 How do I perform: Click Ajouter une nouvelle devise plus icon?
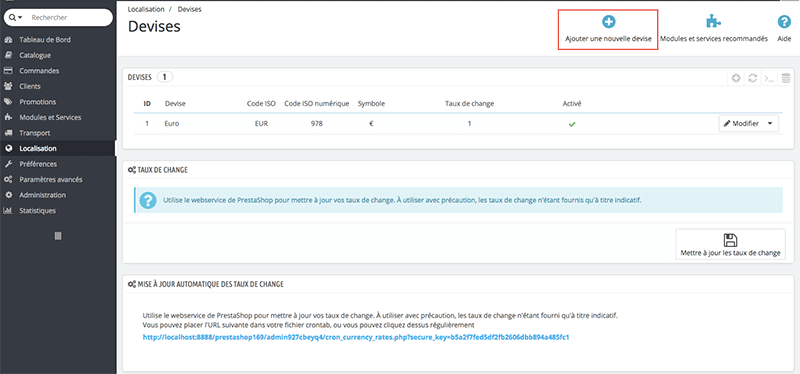(x=608, y=21)
